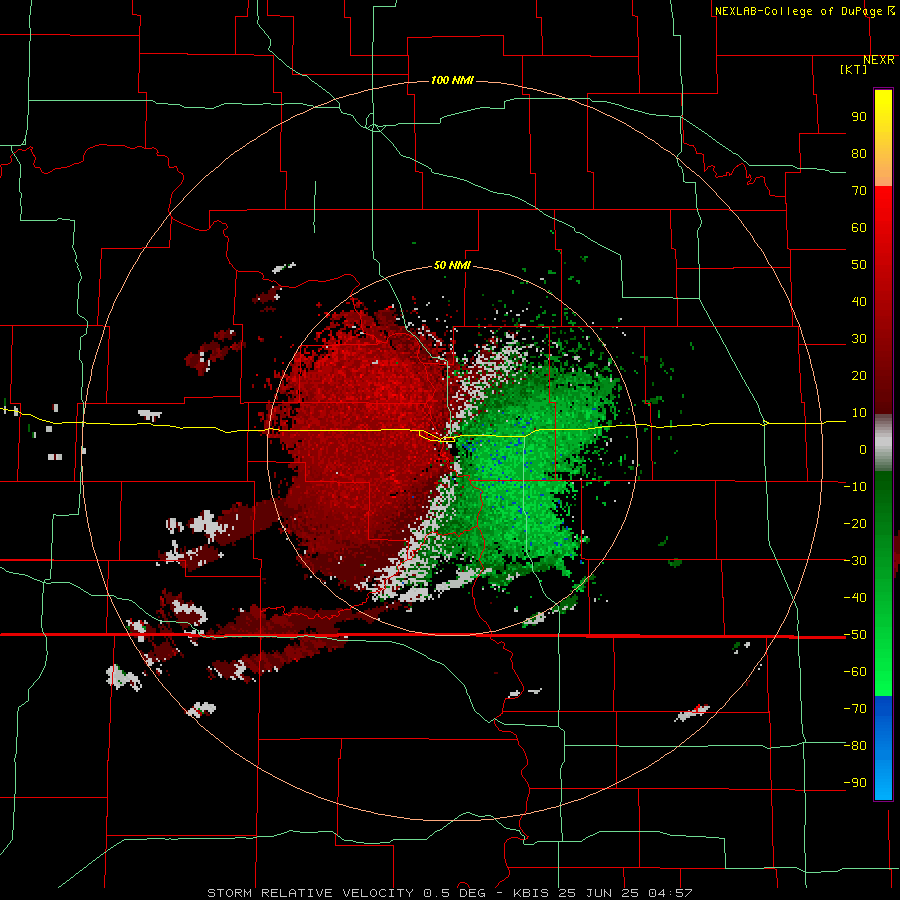
Task: Click the 100 NMI range ring label
Action: (452, 80)
